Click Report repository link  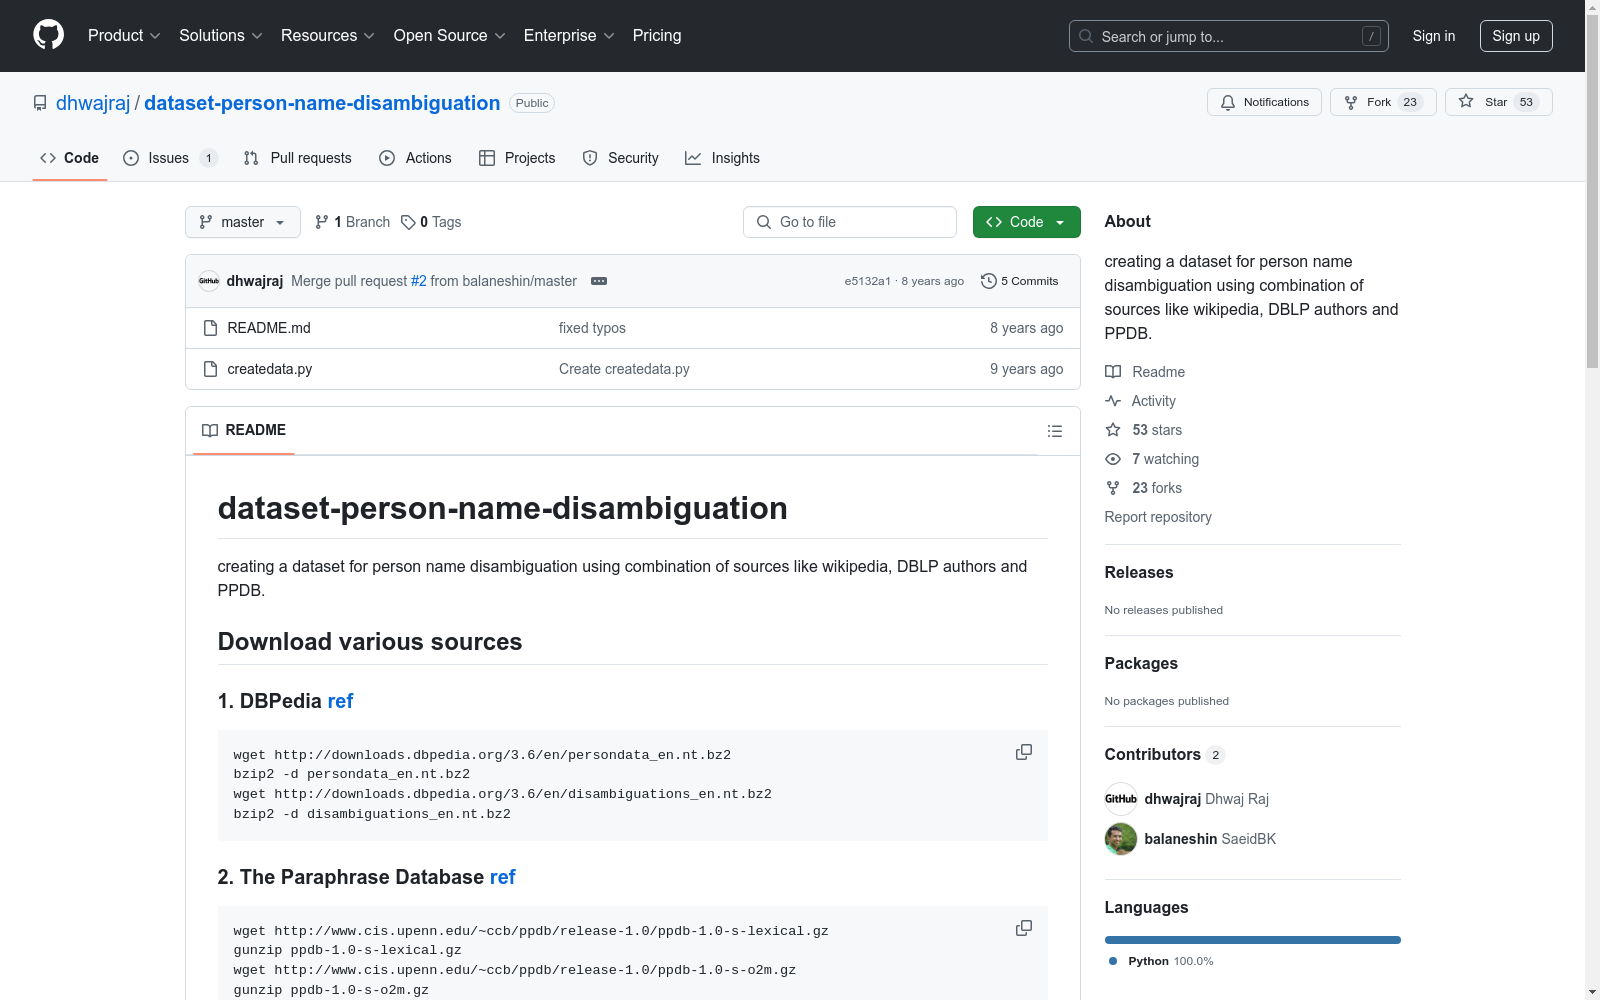pyautogui.click(x=1158, y=517)
